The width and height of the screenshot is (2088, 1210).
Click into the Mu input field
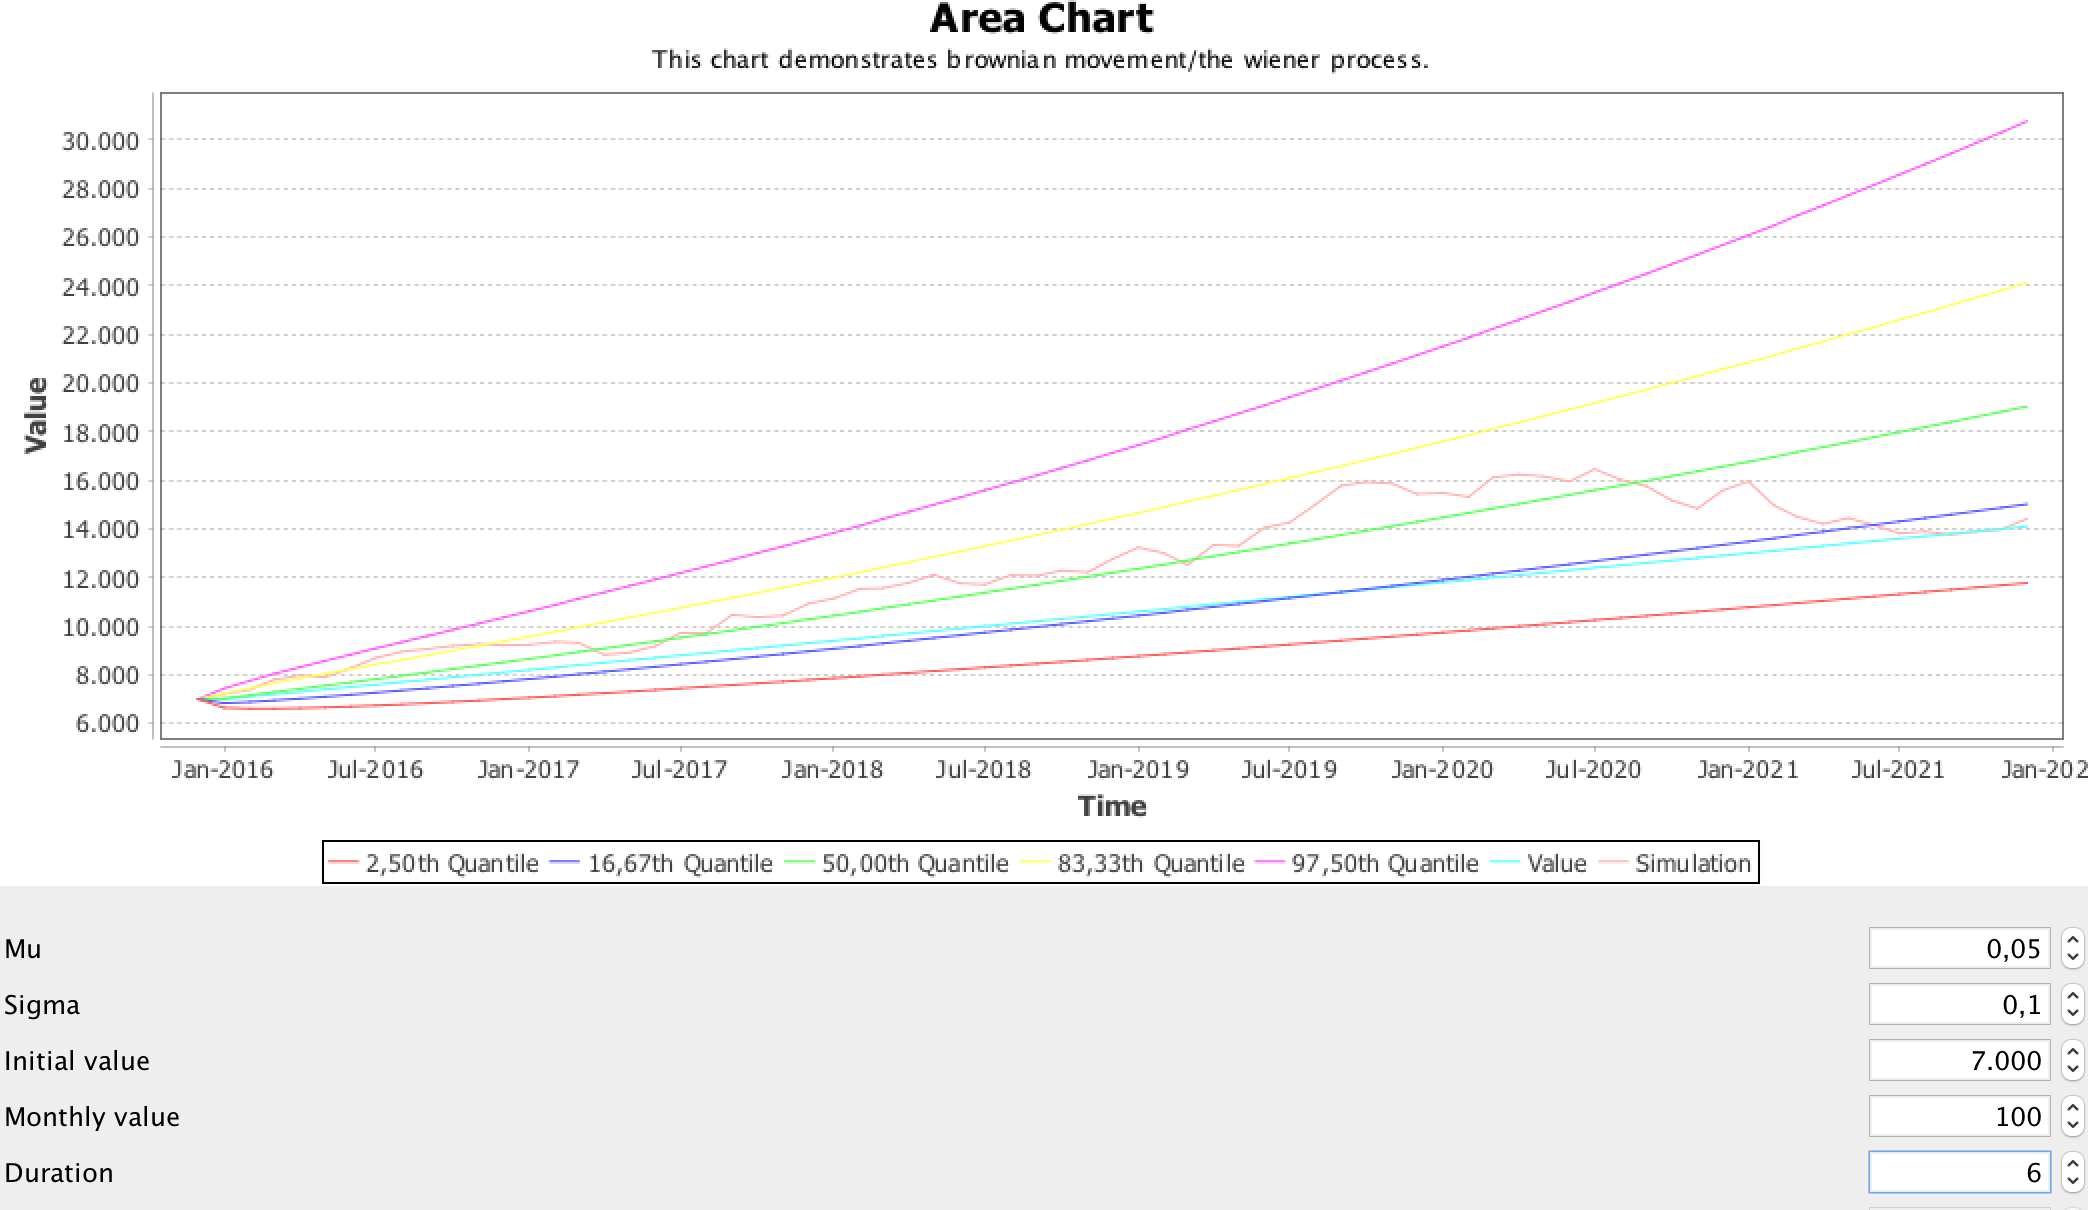click(x=1958, y=948)
